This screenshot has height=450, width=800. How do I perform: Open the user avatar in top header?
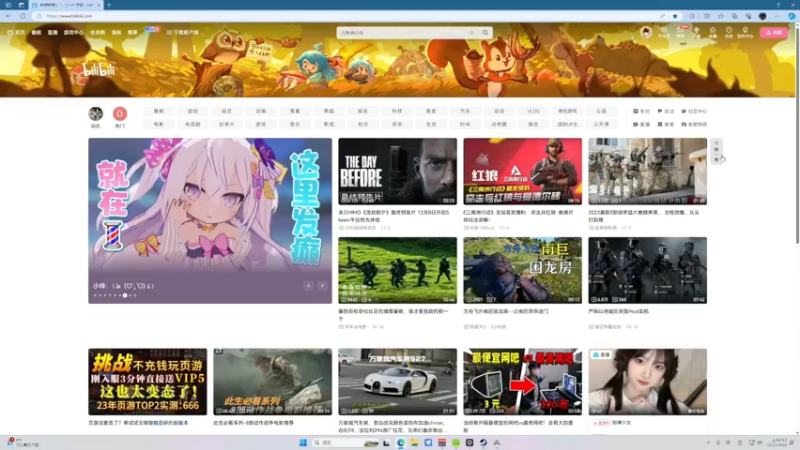646,32
